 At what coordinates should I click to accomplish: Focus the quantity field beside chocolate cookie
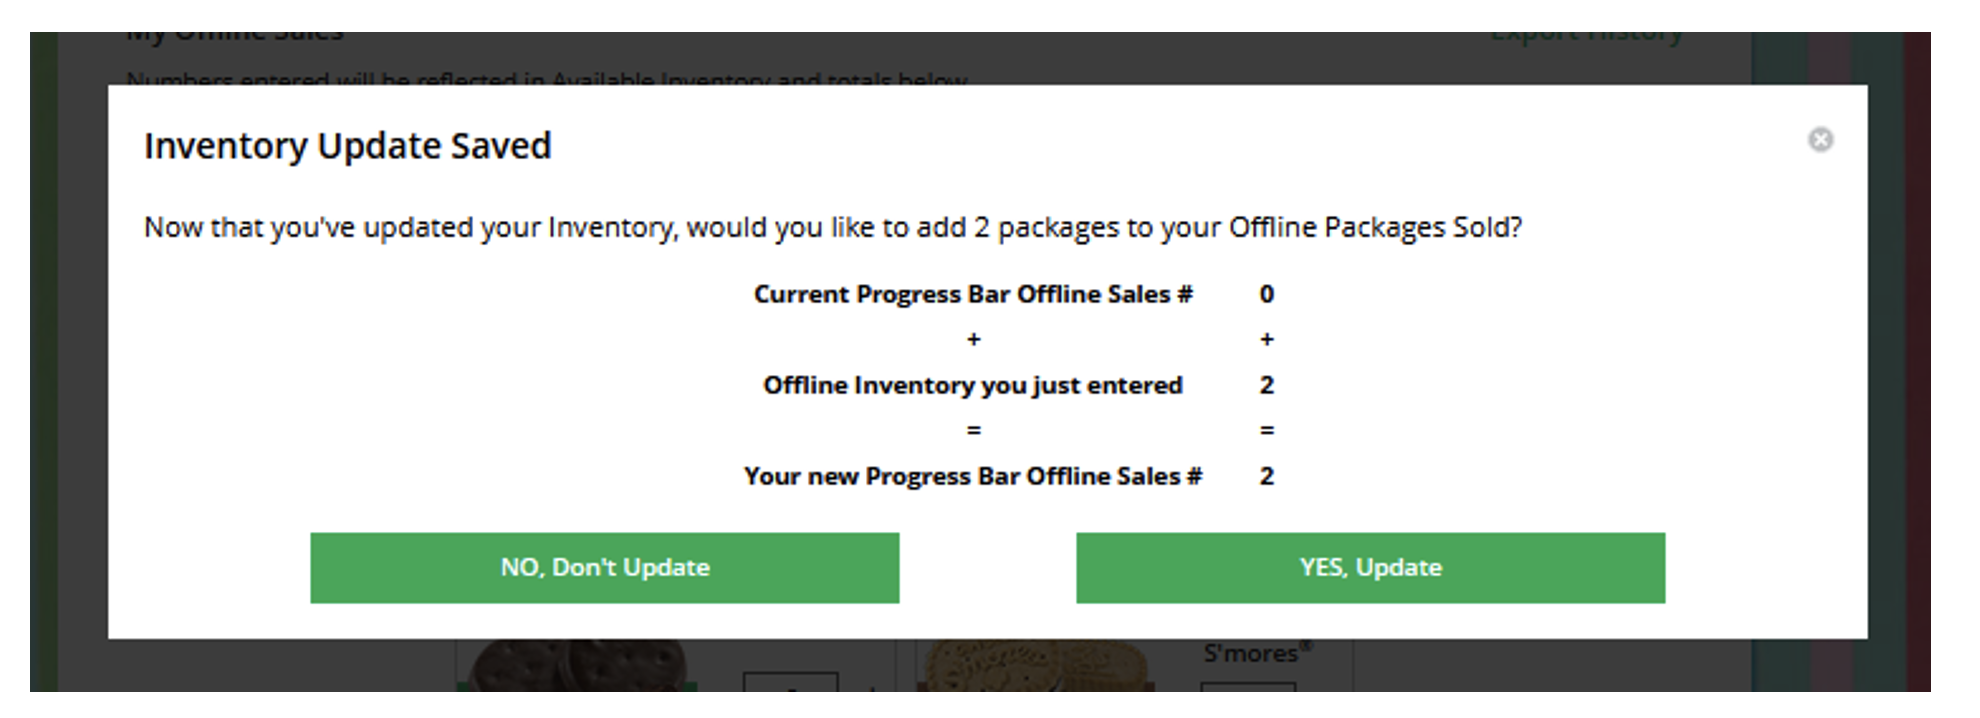[x=790, y=683]
